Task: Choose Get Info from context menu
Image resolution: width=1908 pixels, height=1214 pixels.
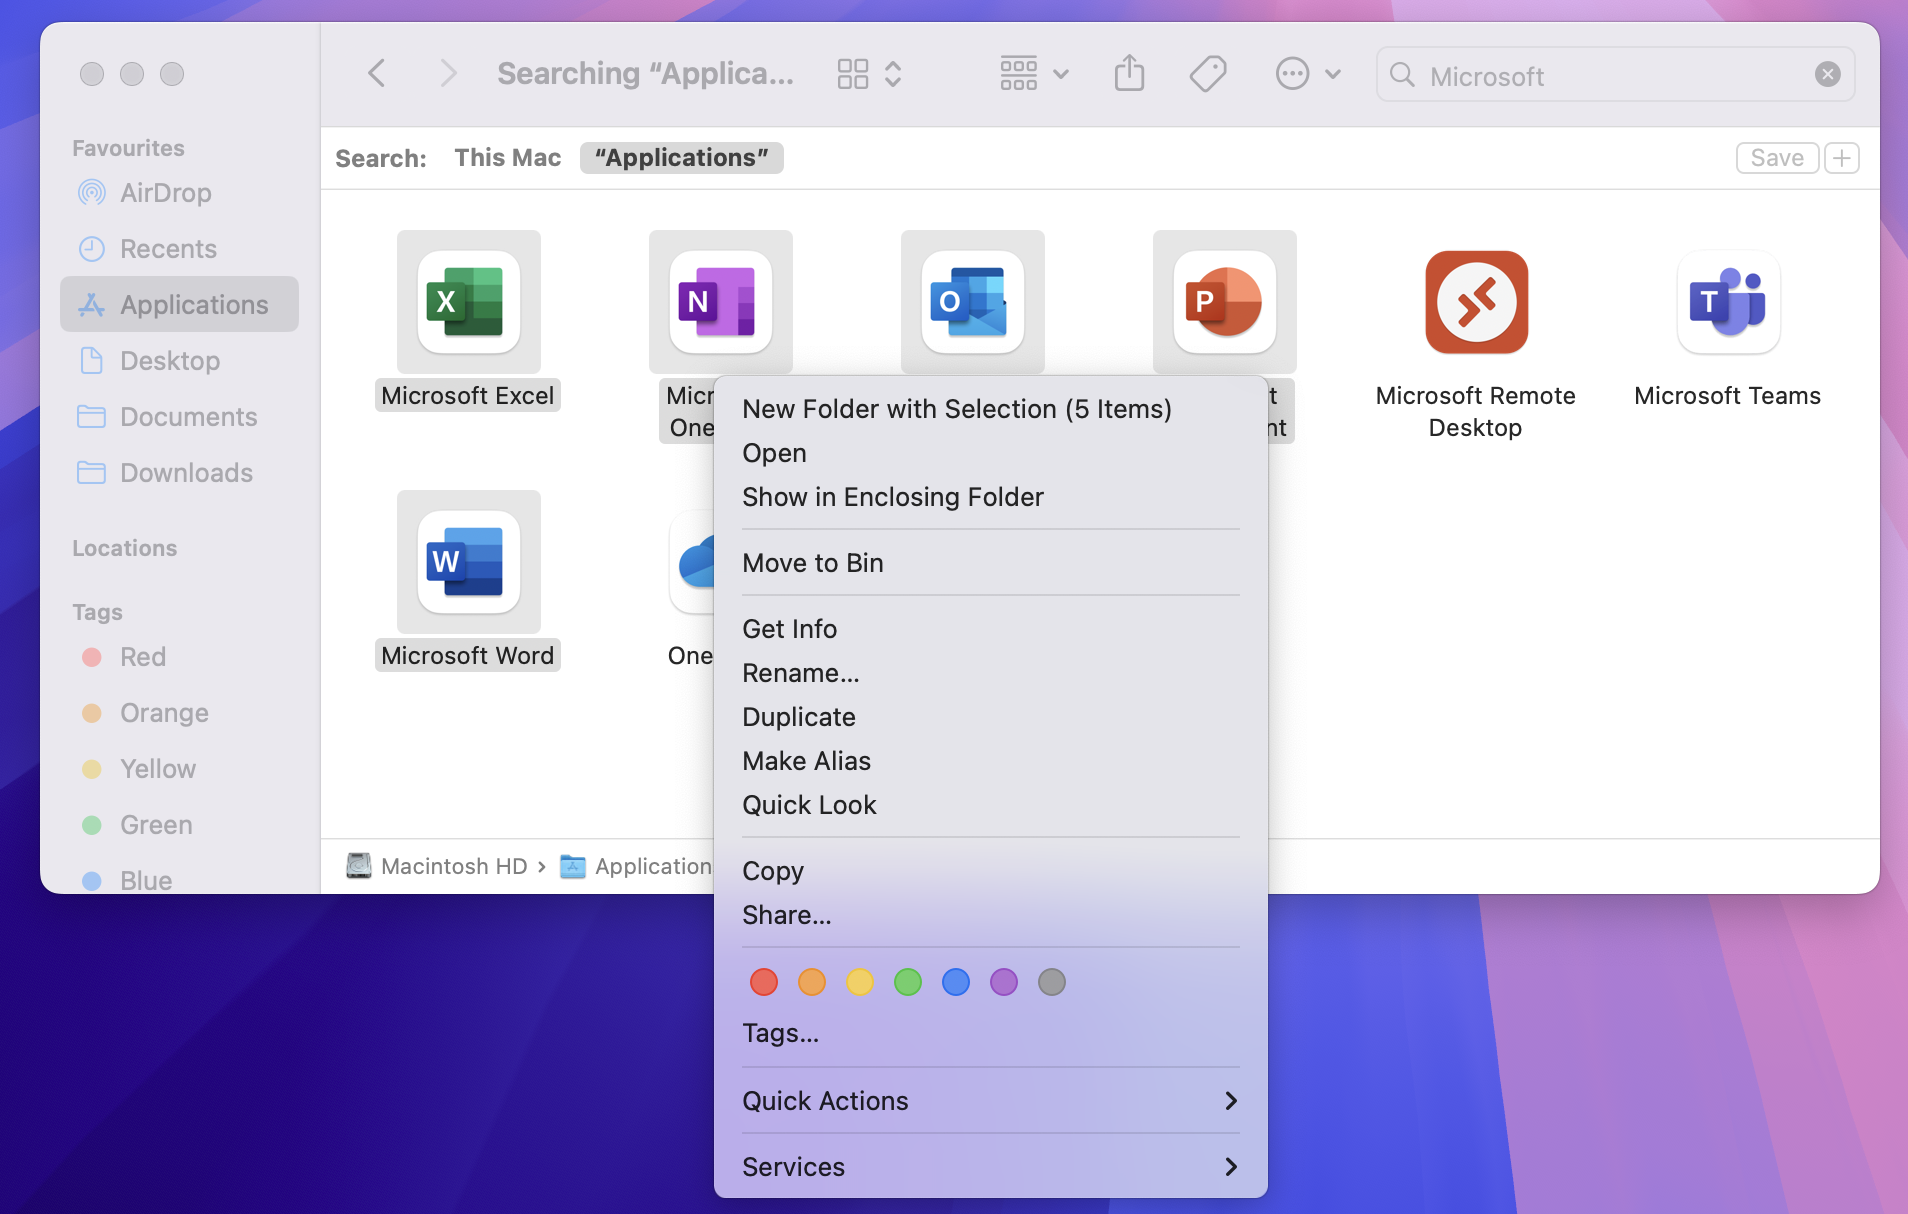Action: [991, 629]
